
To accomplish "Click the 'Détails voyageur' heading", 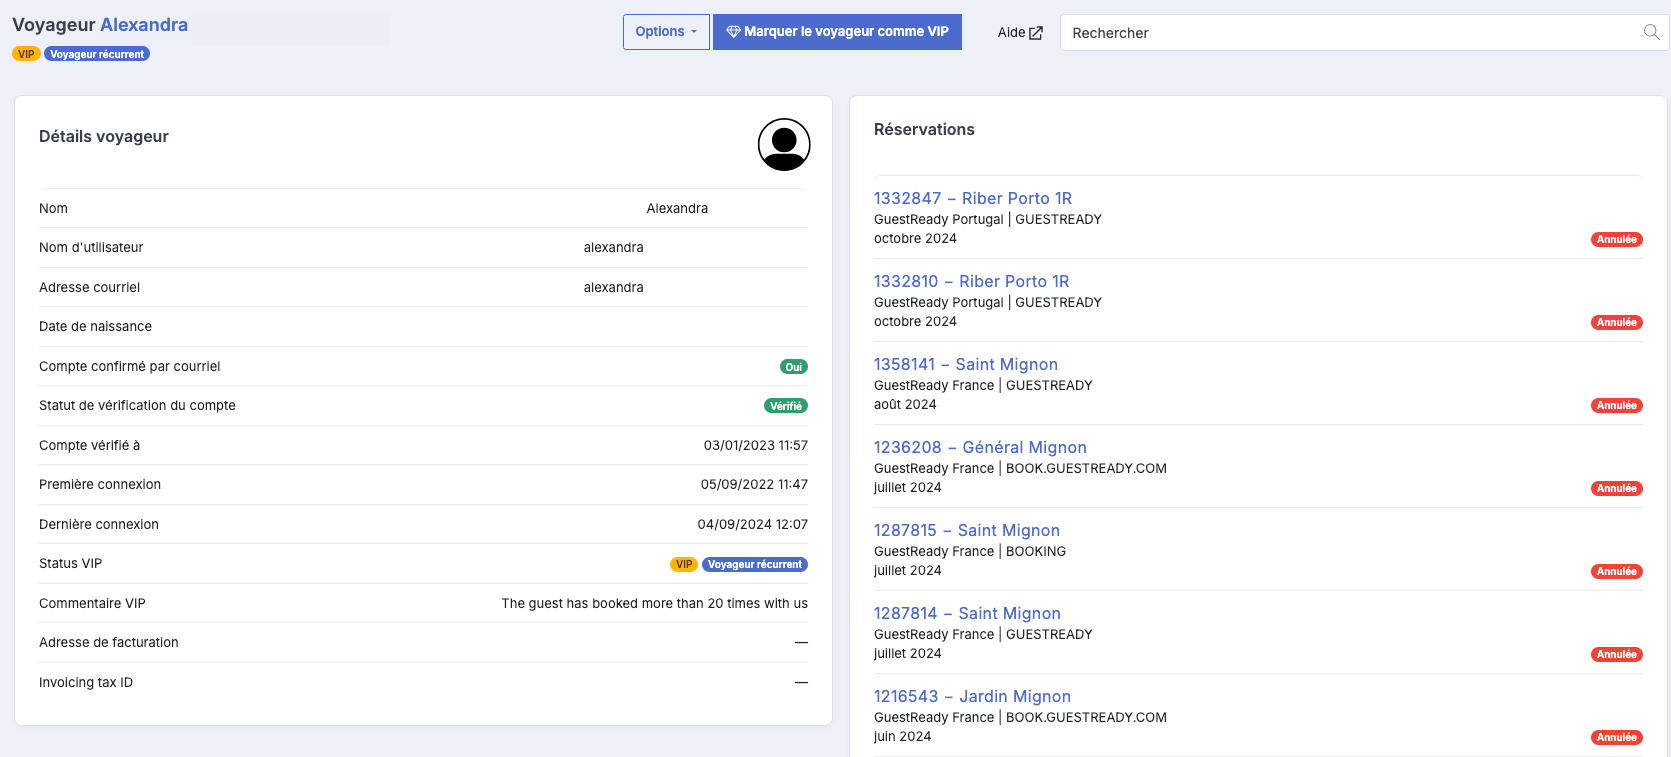I will (104, 136).
